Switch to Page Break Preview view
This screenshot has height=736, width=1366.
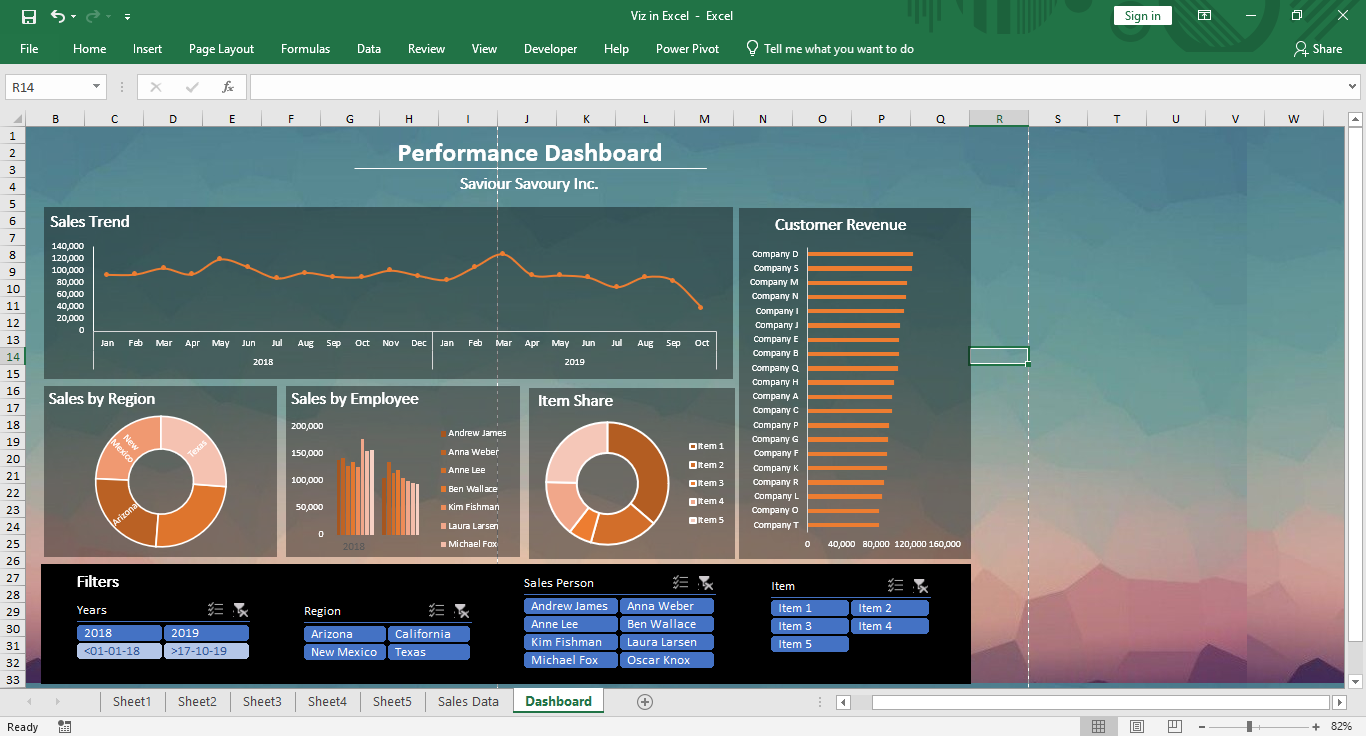coord(1176,725)
